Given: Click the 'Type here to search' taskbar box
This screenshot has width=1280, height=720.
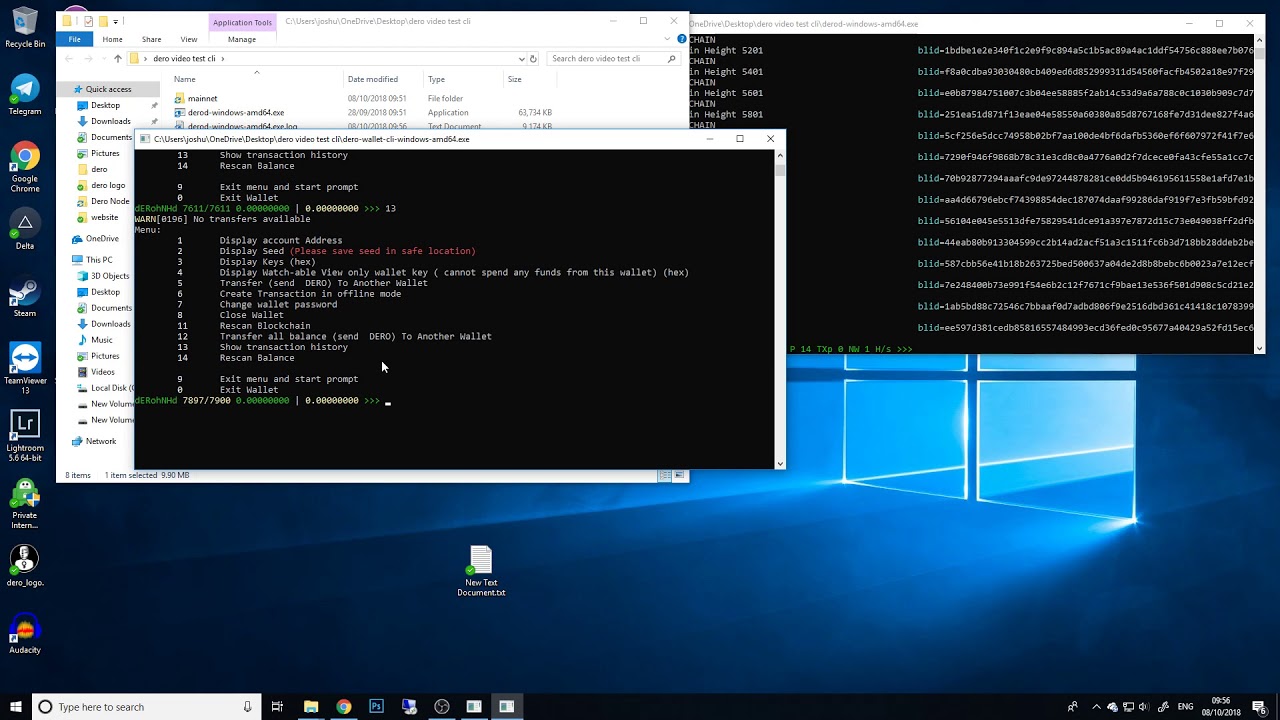Looking at the screenshot, I should pos(145,707).
